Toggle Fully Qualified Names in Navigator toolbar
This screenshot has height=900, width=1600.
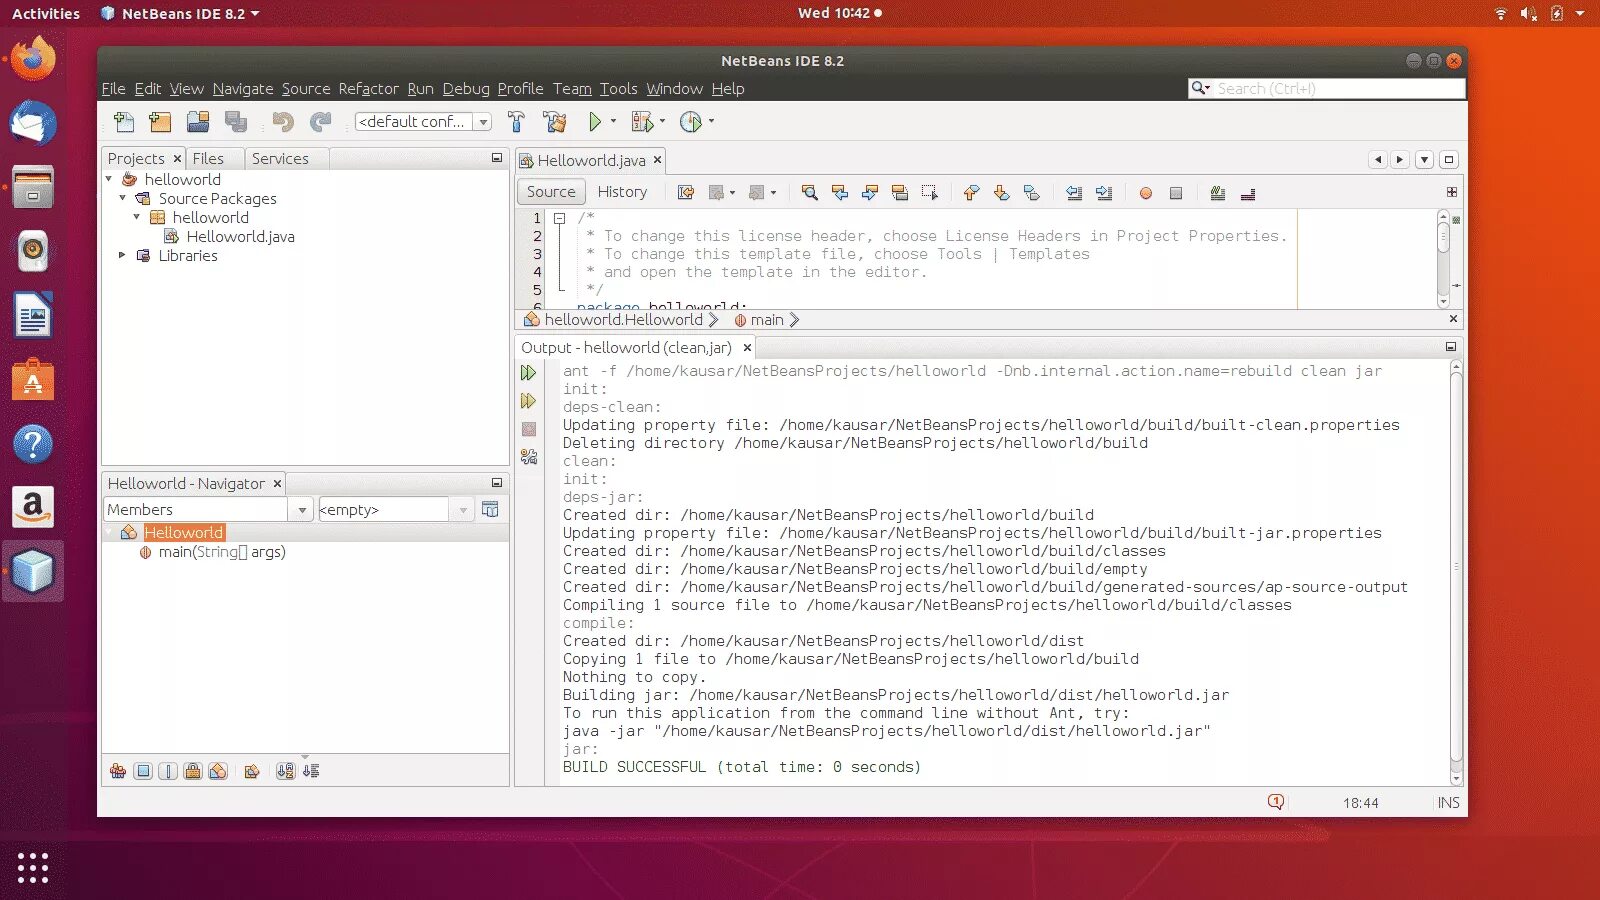(x=252, y=771)
